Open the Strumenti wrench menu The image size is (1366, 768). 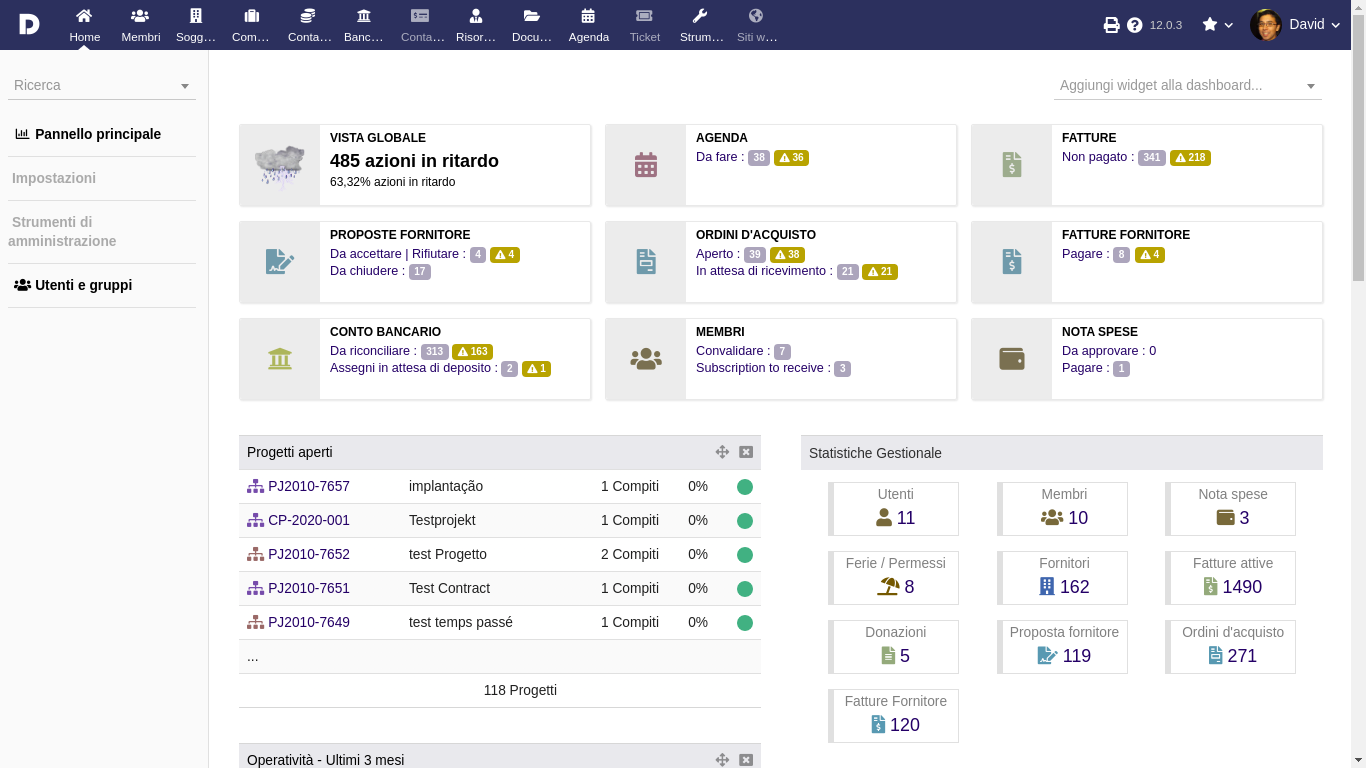point(701,25)
